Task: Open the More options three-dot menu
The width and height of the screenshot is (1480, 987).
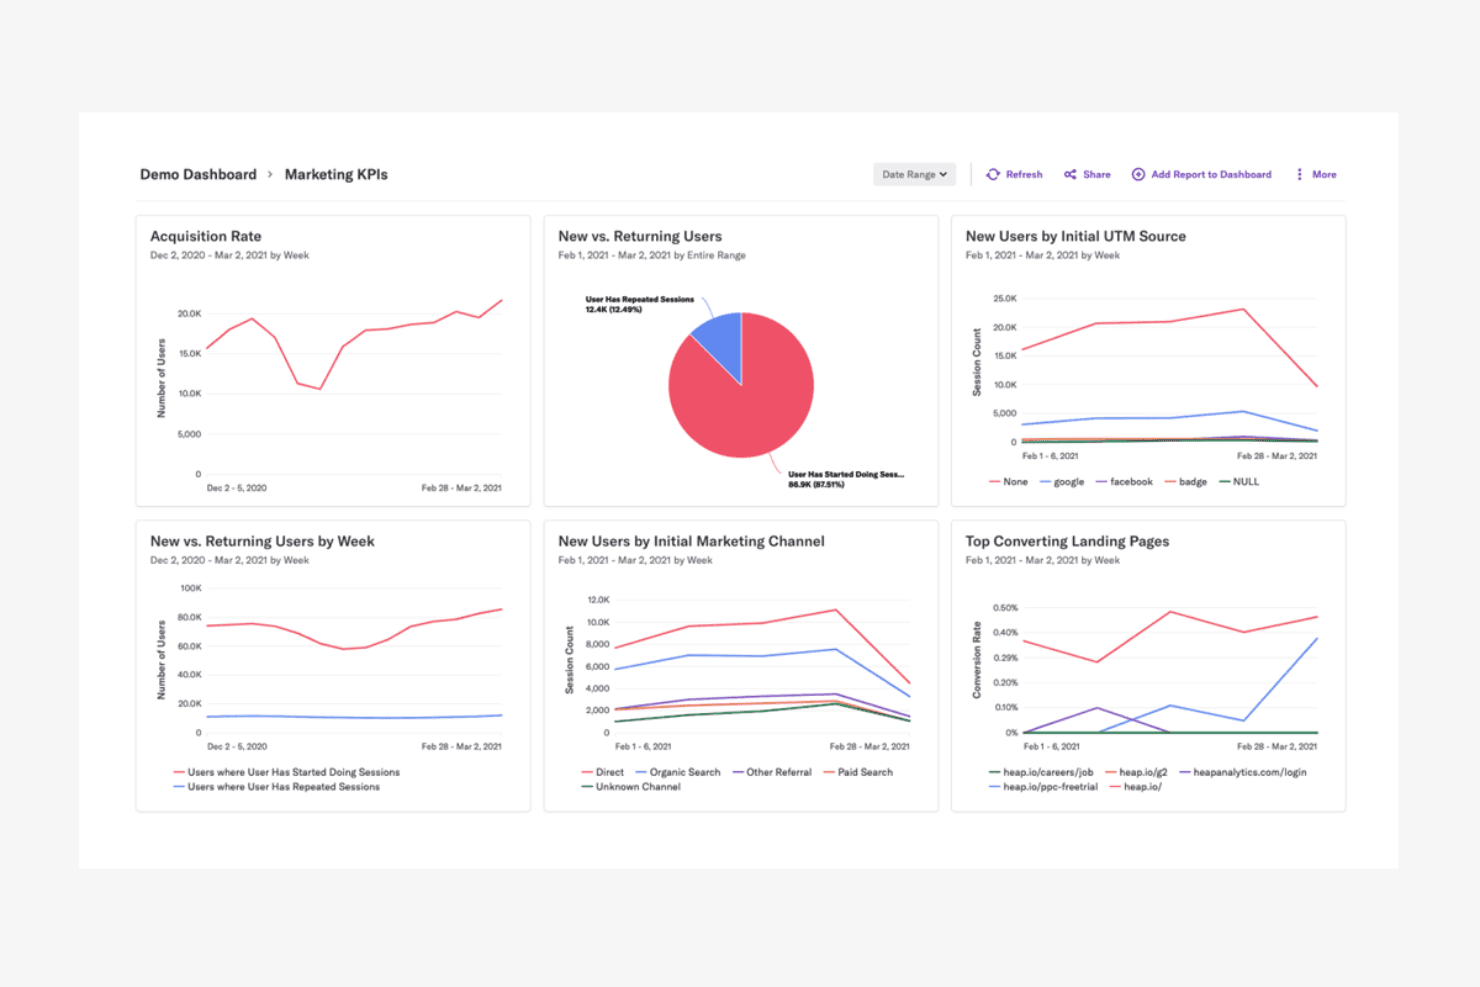Action: (x=1299, y=174)
